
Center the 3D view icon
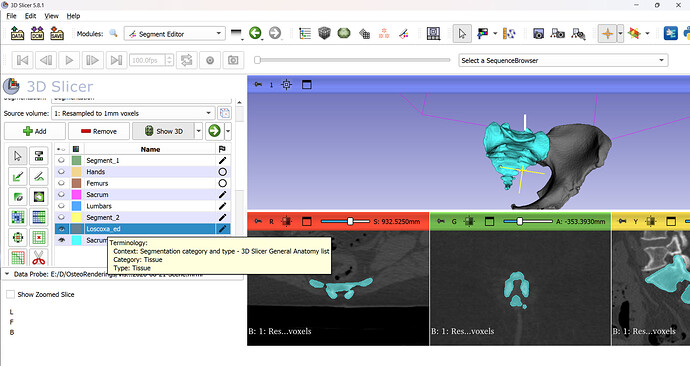coord(286,84)
